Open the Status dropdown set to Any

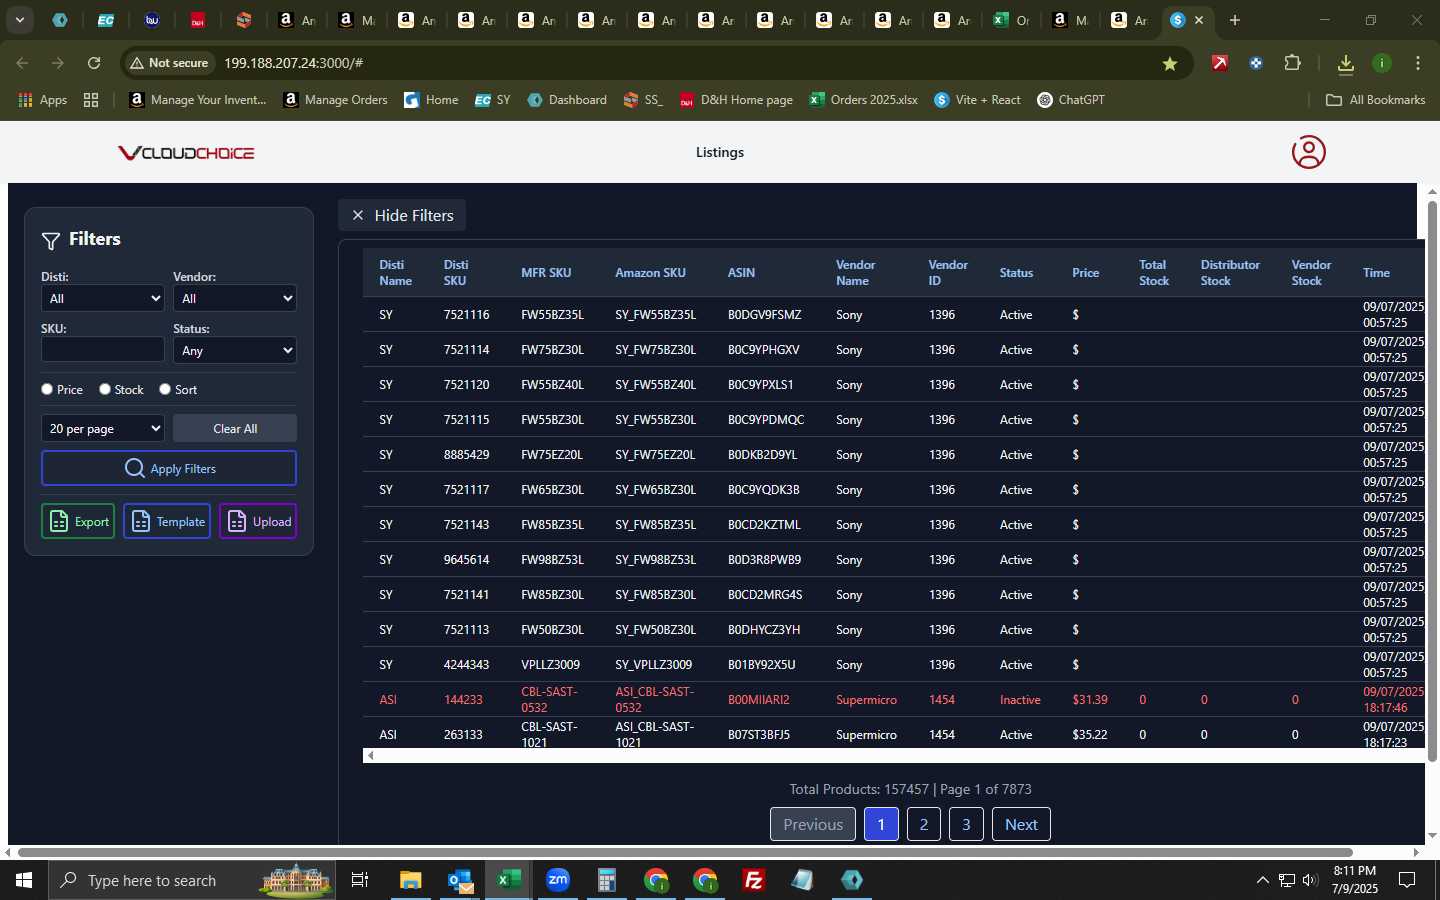coord(235,350)
